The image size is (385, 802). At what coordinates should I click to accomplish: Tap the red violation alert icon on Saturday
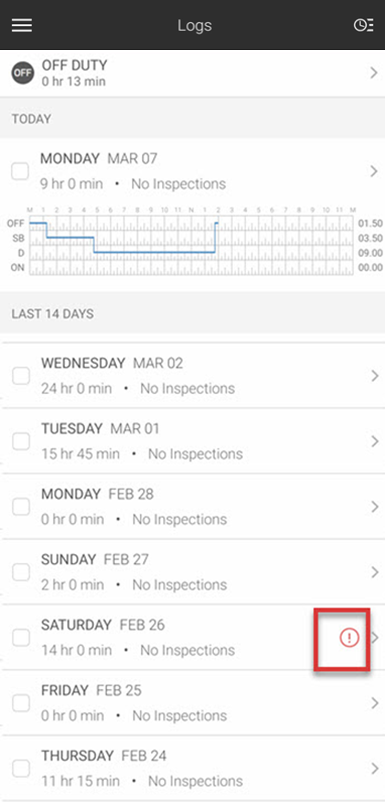[350, 637]
